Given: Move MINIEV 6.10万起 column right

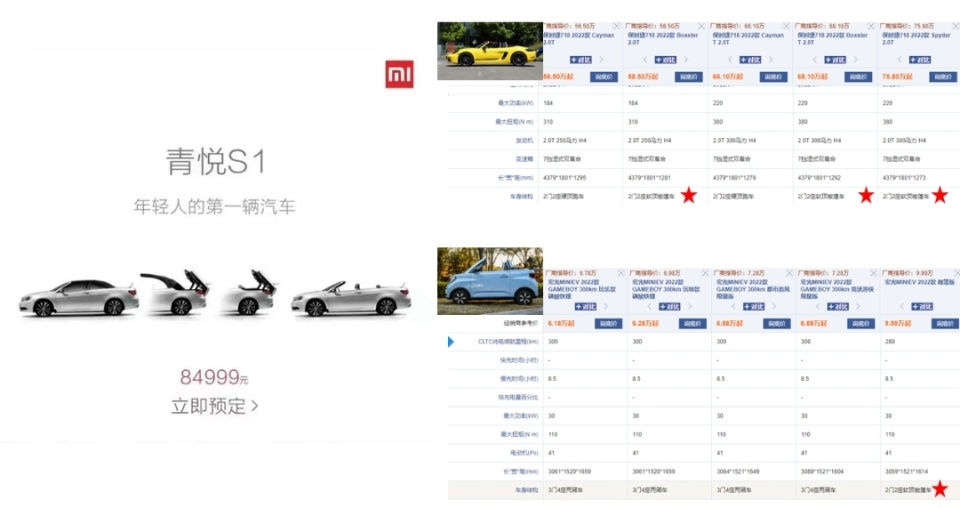Looking at the screenshot, I should [606, 306].
